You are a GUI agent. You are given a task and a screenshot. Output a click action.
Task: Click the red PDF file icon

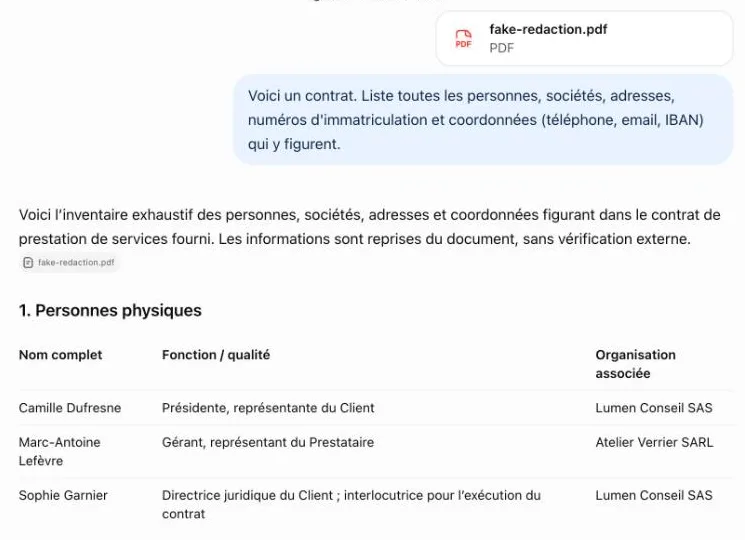(x=463, y=38)
